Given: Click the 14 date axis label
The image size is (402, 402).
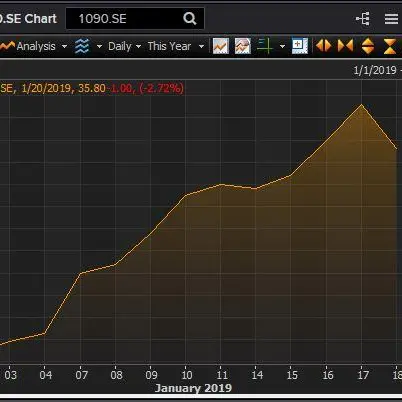Looking at the screenshot, I should [x=257, y=375].
